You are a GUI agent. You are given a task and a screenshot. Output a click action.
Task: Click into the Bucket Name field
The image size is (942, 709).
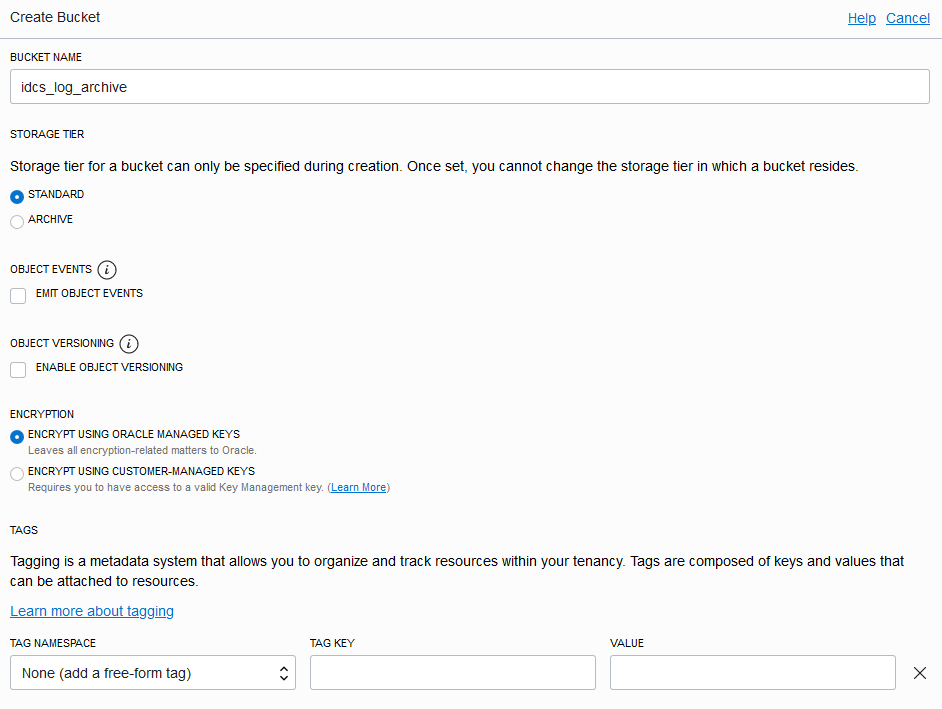tap(470, 87)
